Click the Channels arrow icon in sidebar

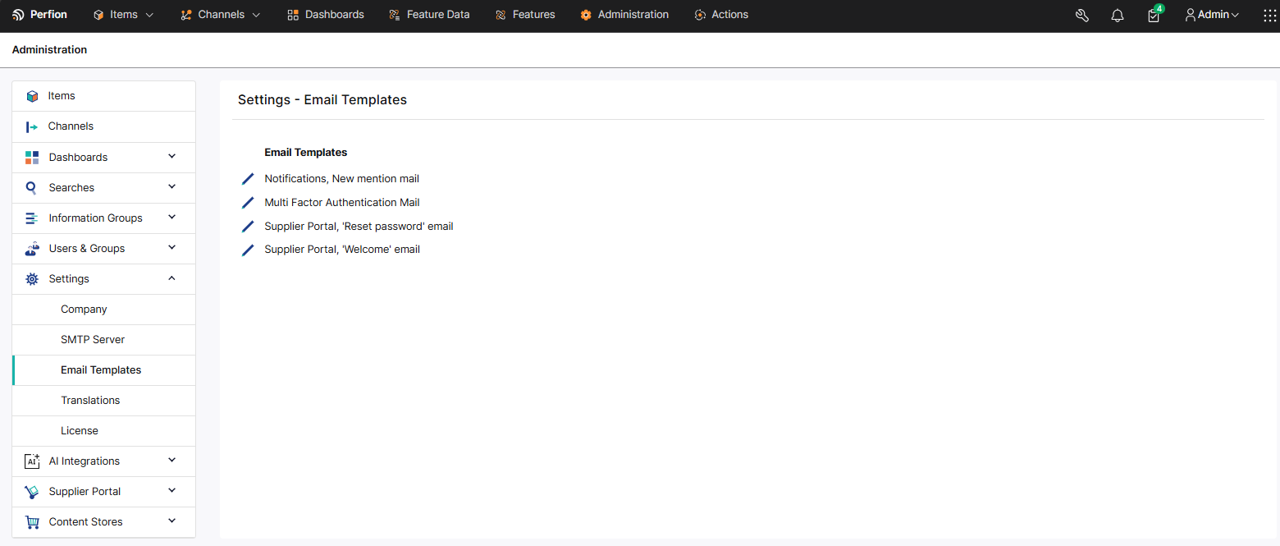(x=32, y=127)
